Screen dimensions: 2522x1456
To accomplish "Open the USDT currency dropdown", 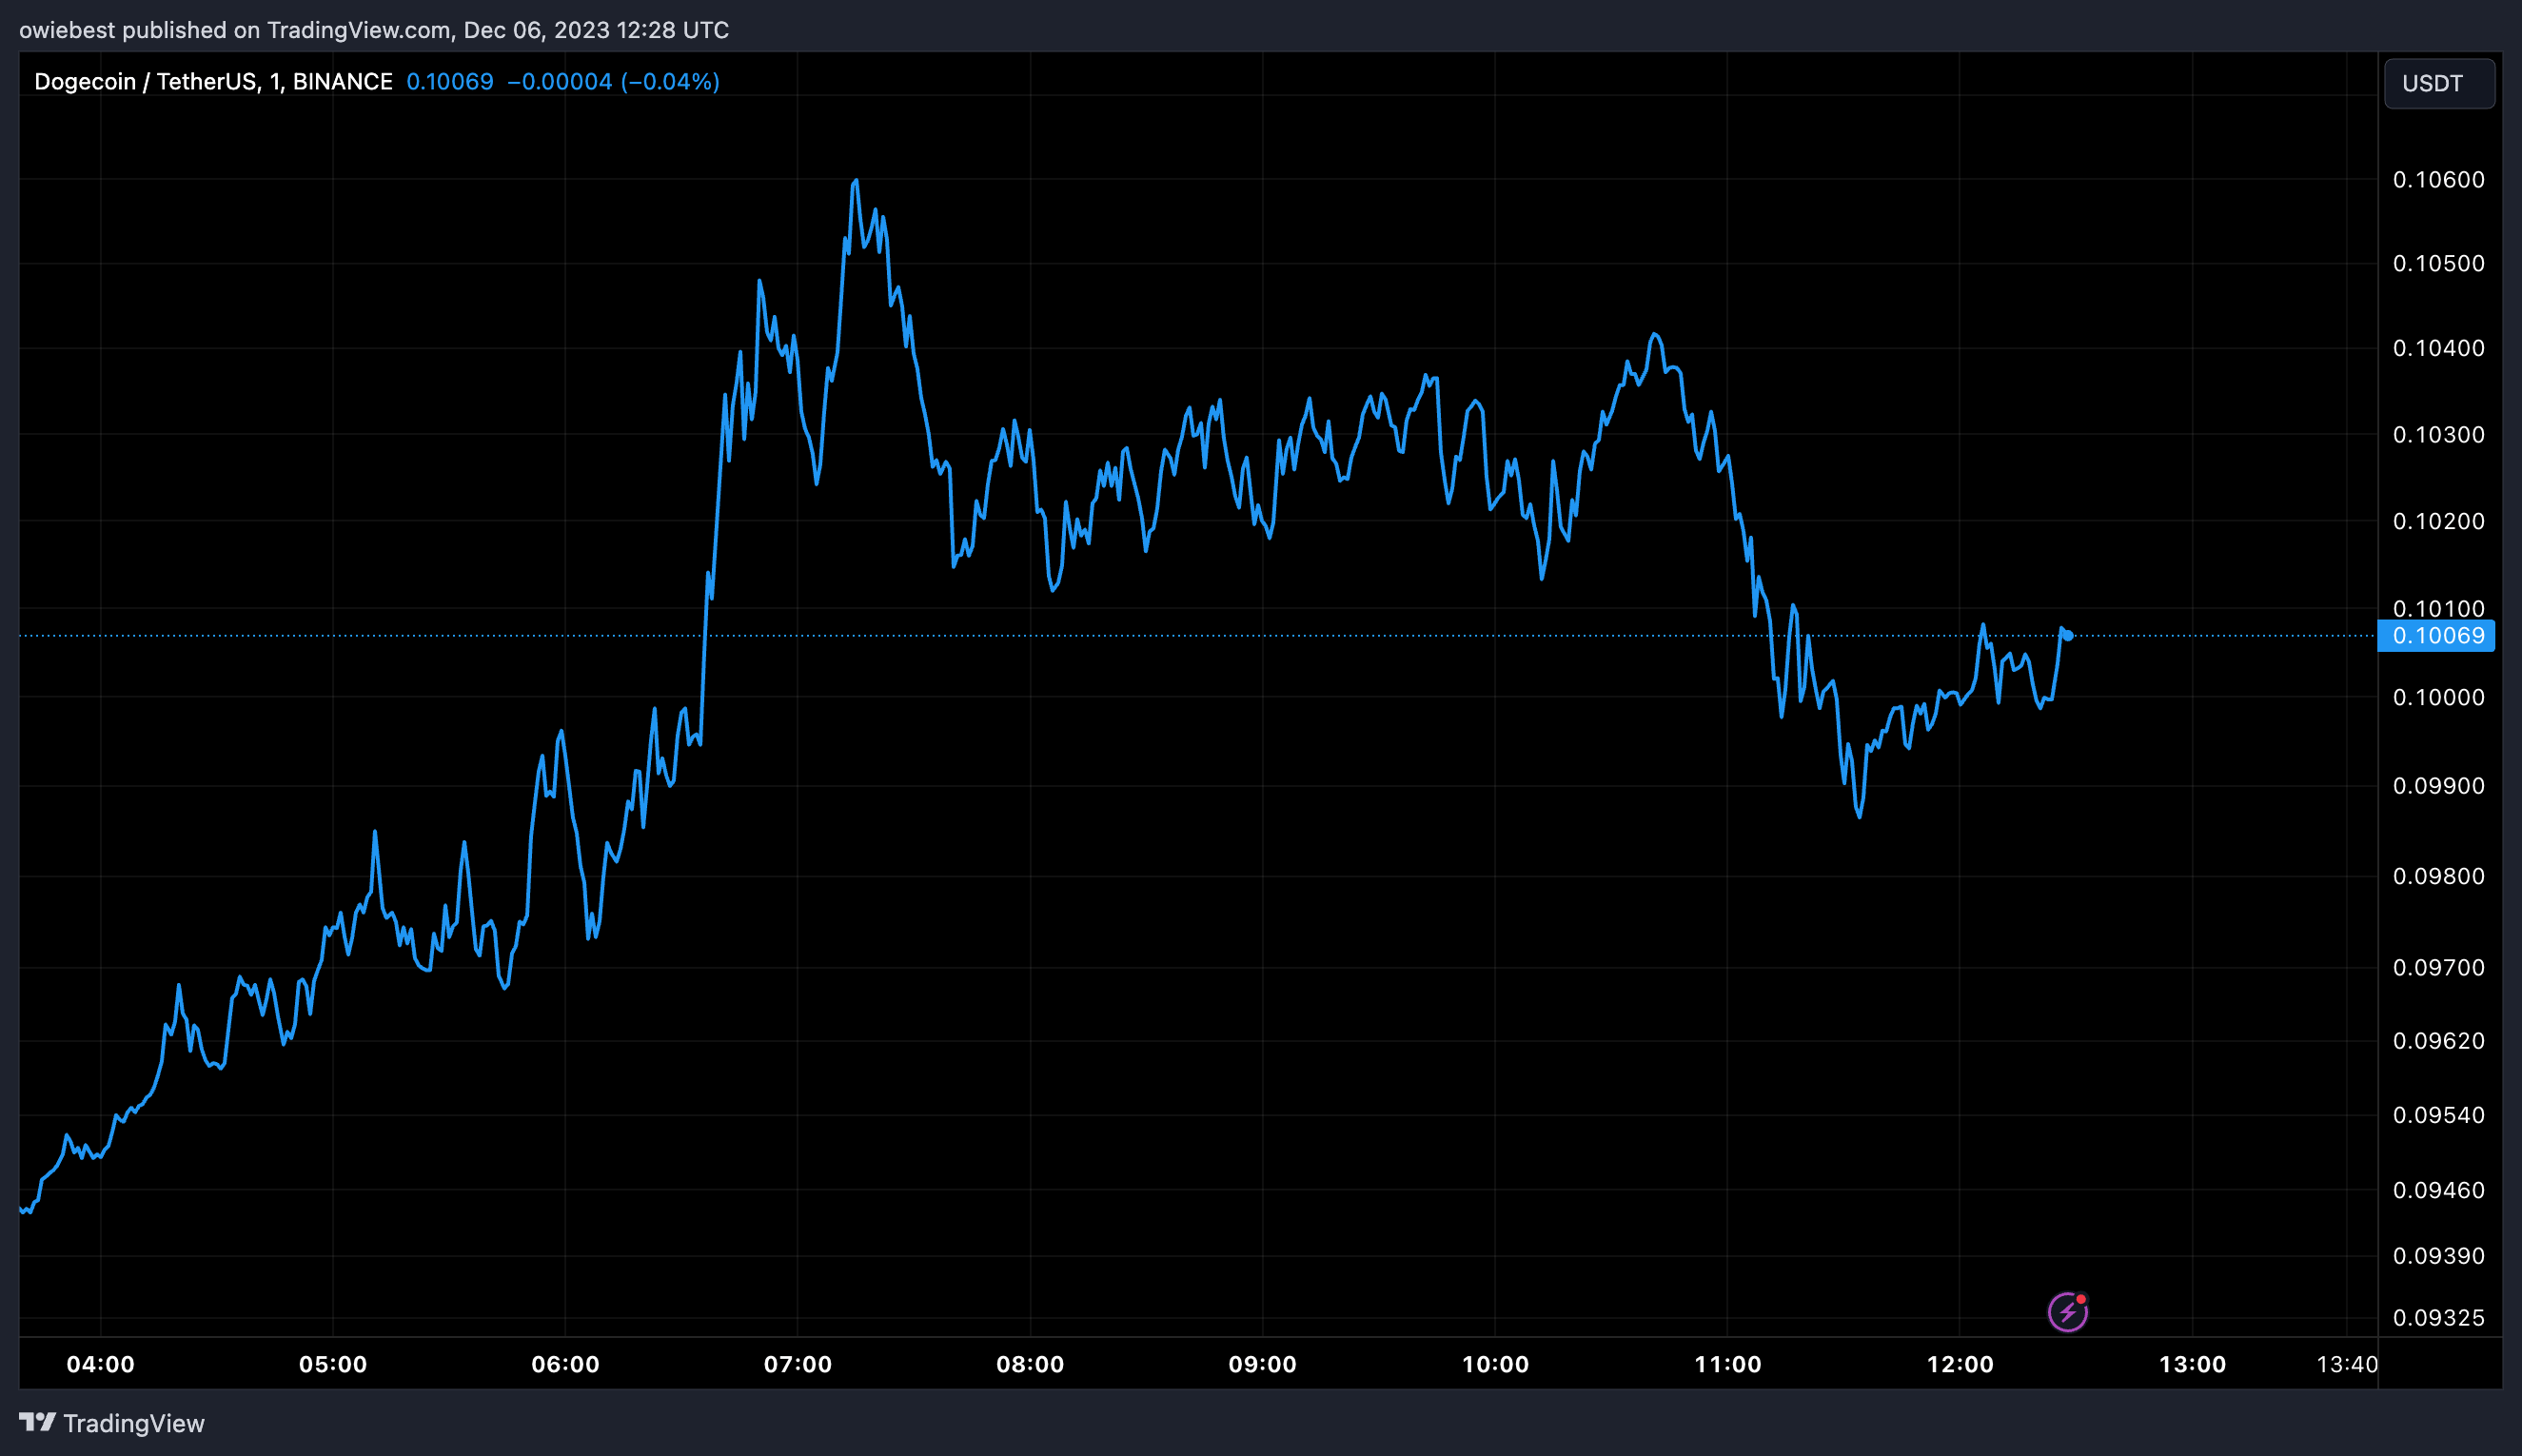I will tap(2439, 83).
